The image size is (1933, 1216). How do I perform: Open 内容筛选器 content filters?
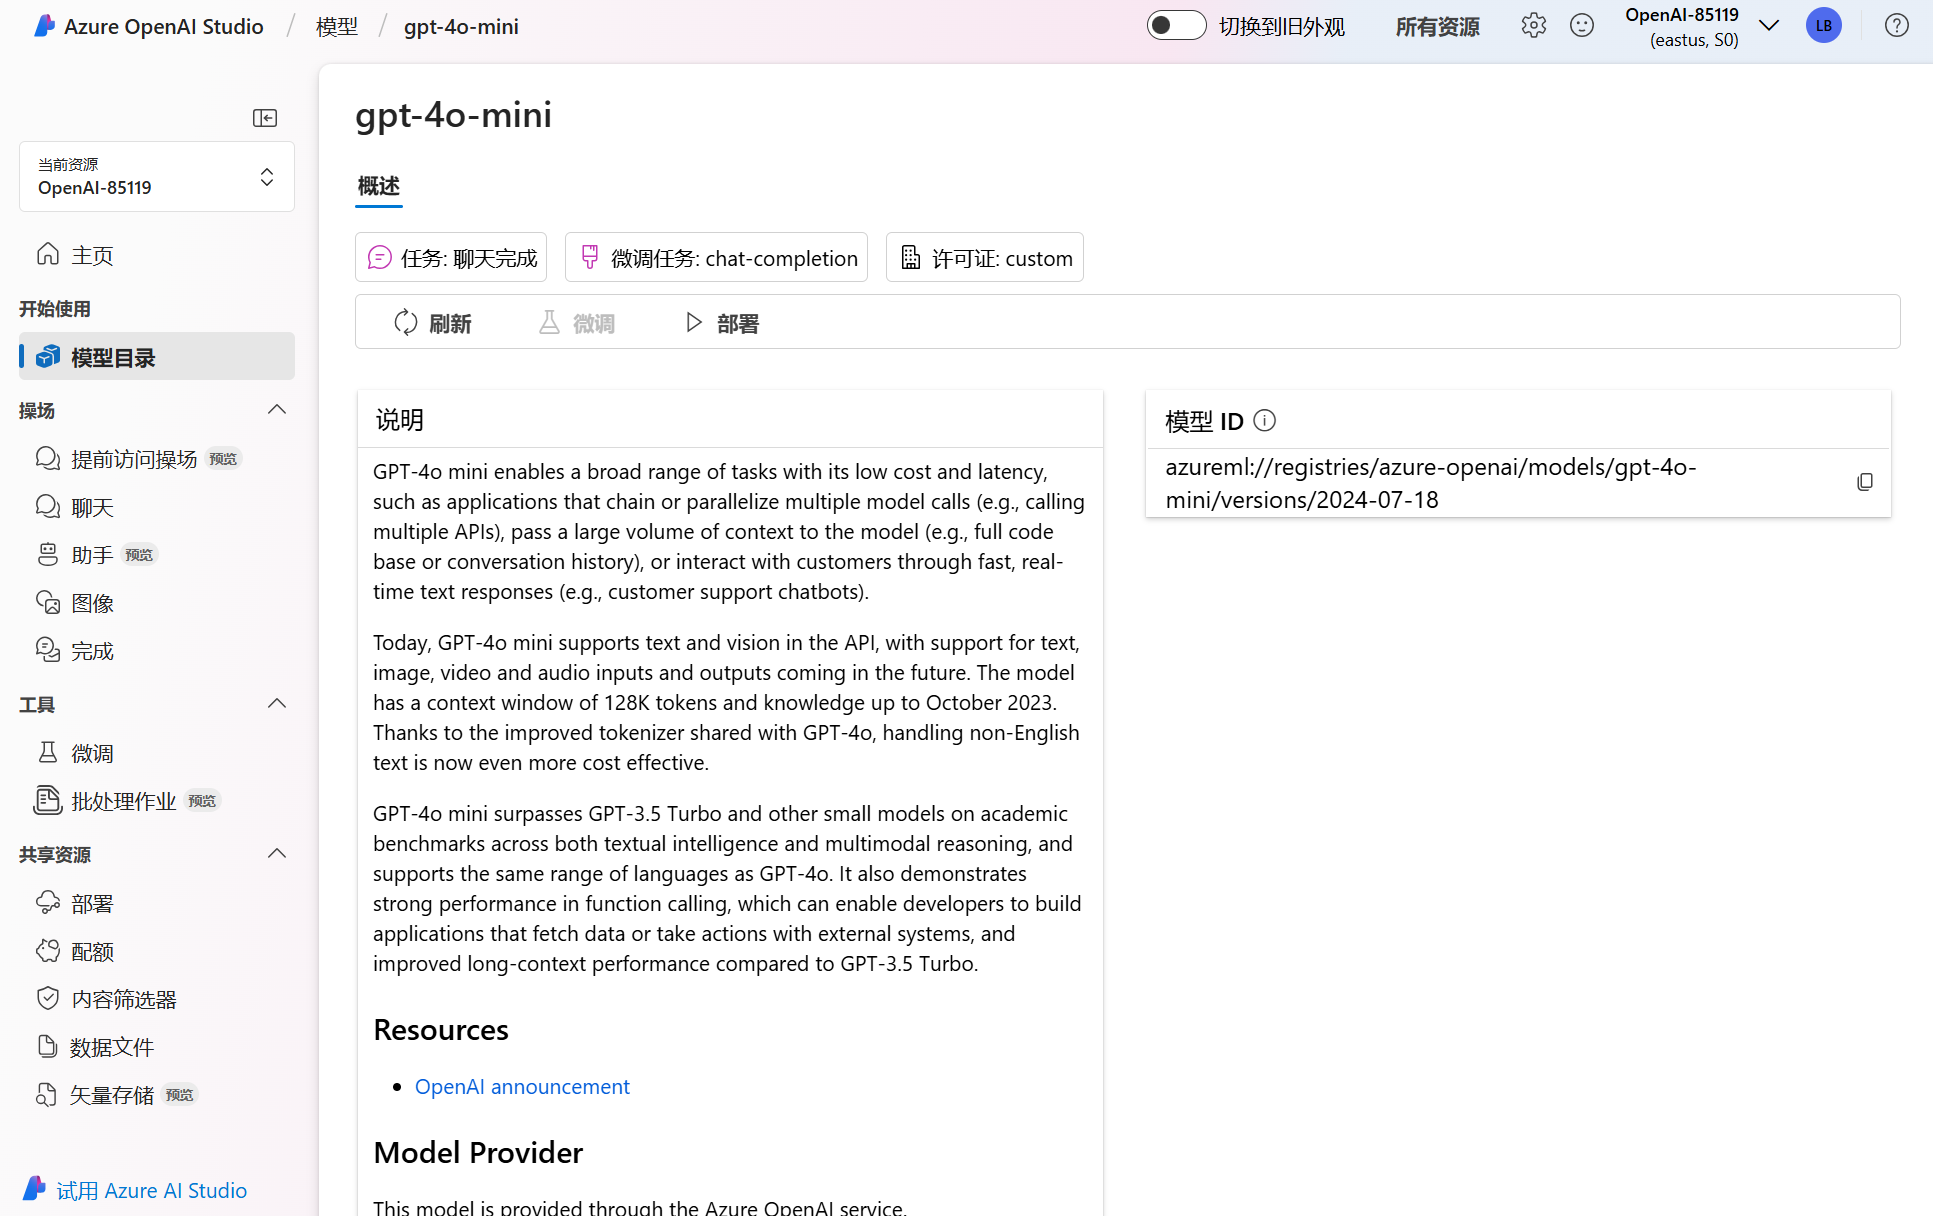(x=157, y=999)
